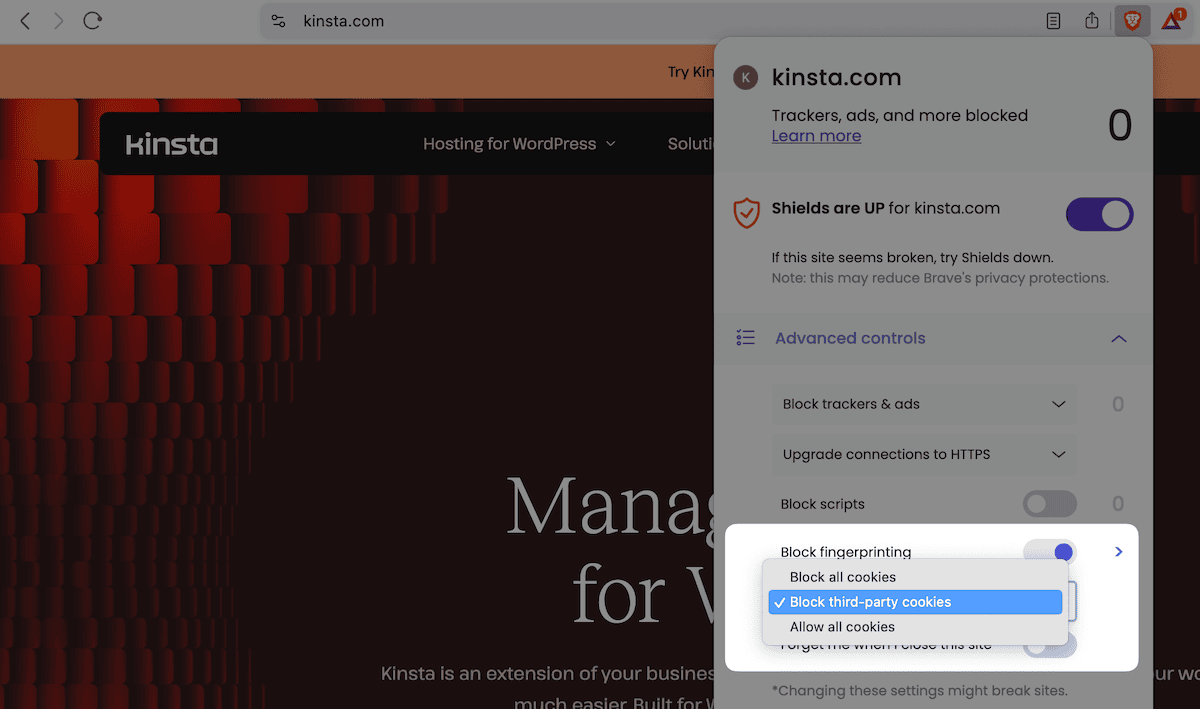Select Allow all cookies option
This screenshot has width=1200, height=709.
[915, 627]
